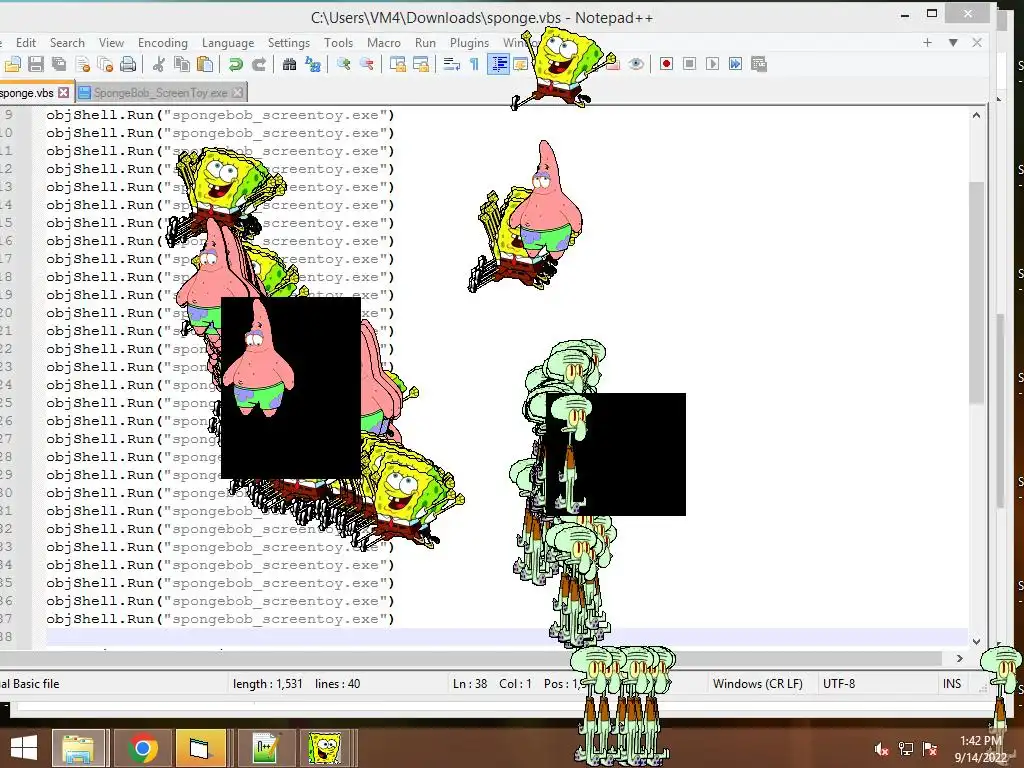Select SpongeBob ScreenToy icon on taskbar
Image resolution: width=1024 pixels, height=768 pixels.
325,748
